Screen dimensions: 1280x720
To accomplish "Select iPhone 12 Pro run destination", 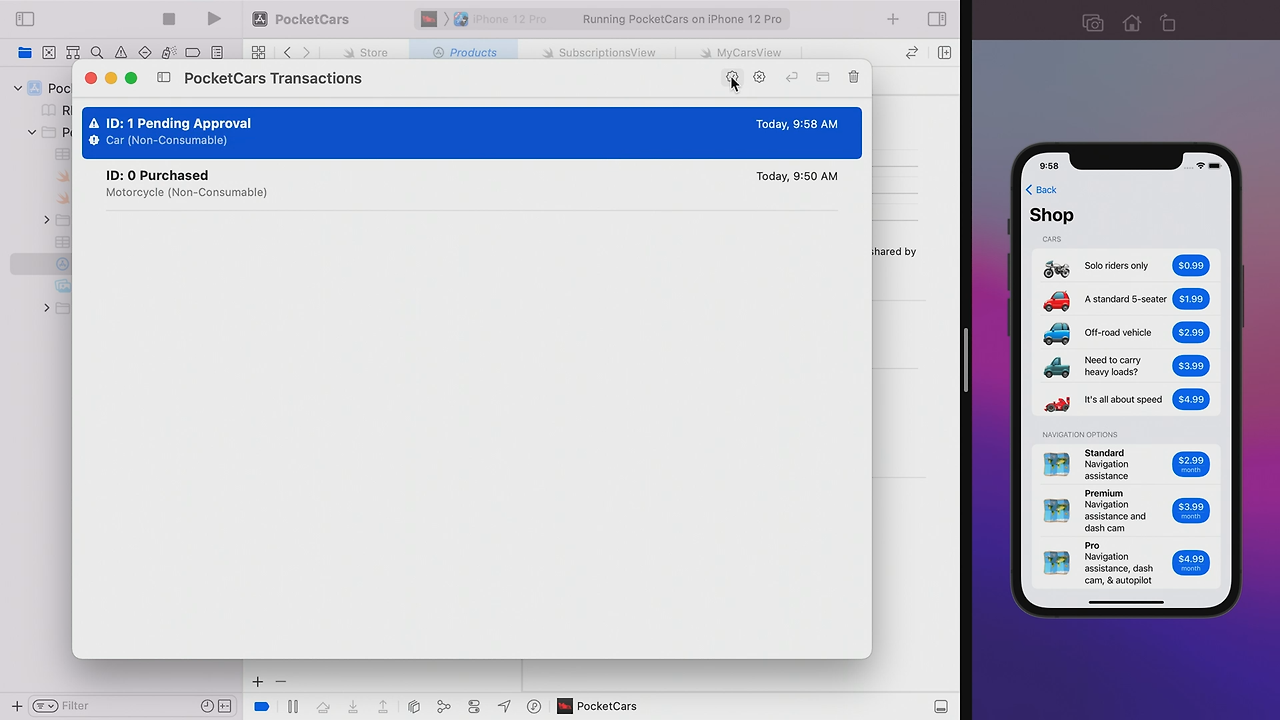I will tap(499, 19).
